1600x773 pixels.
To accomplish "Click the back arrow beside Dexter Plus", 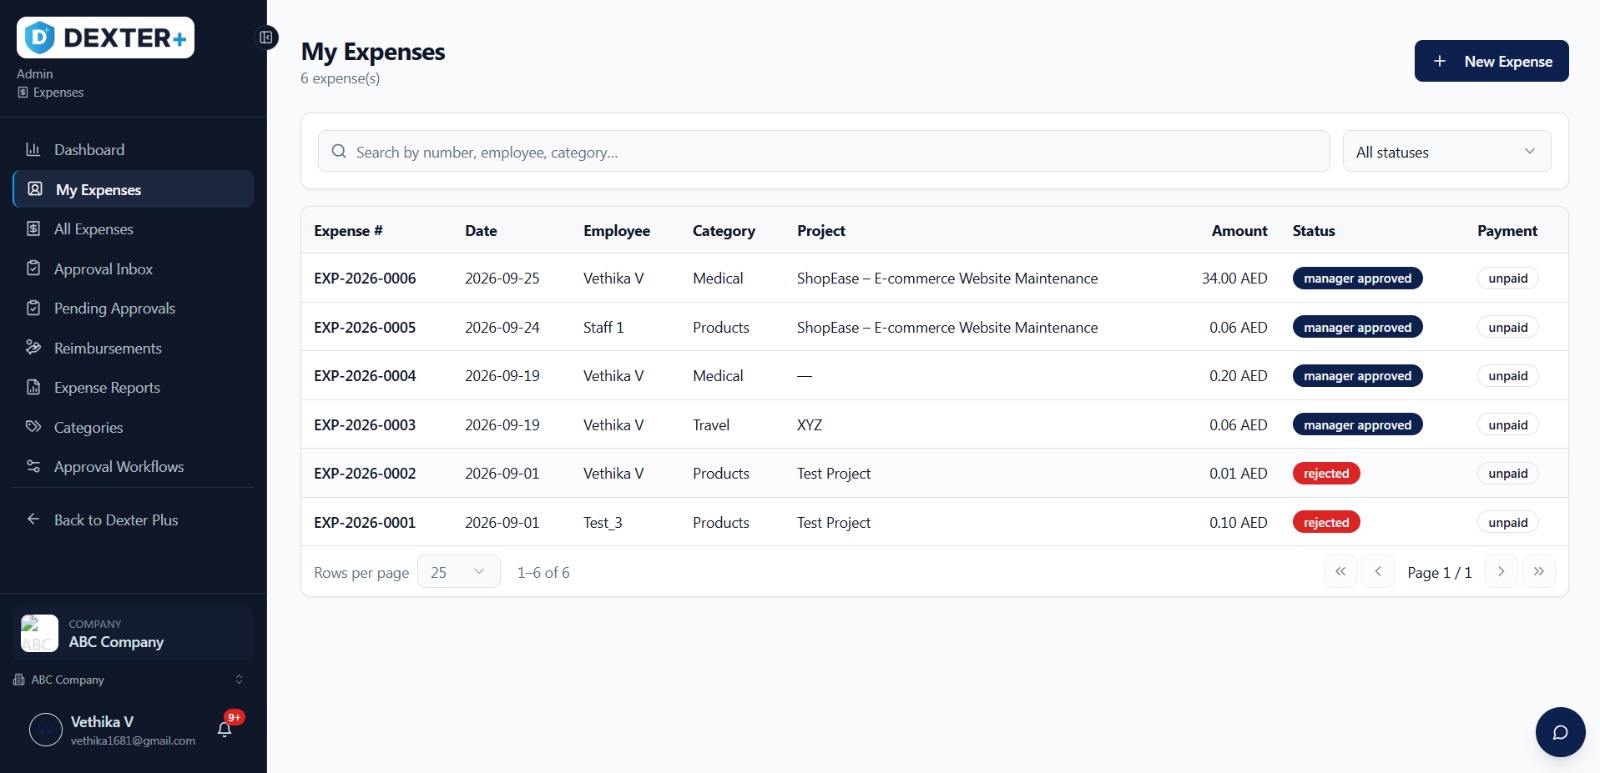I will pyautogui.click(x=33, y=519).
